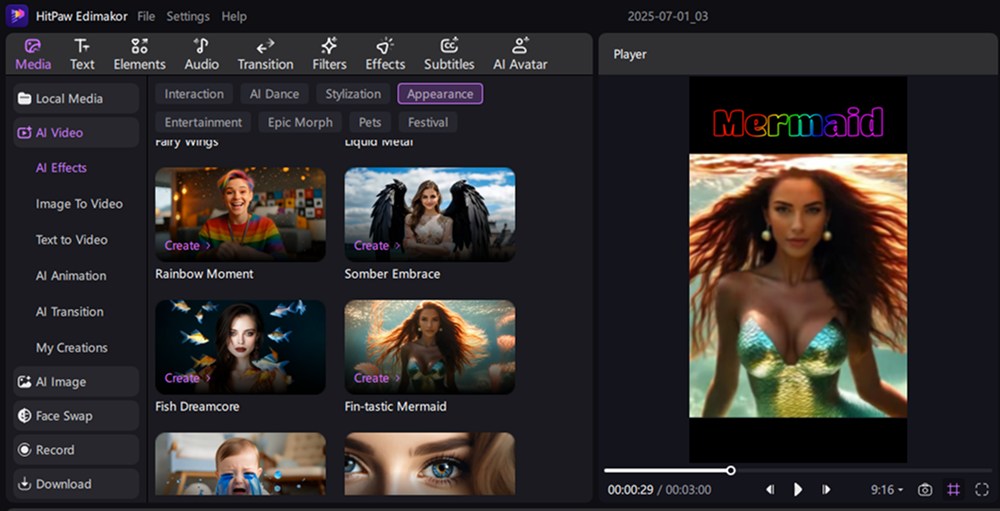Select the Festival category chip

tap(428, 122)
